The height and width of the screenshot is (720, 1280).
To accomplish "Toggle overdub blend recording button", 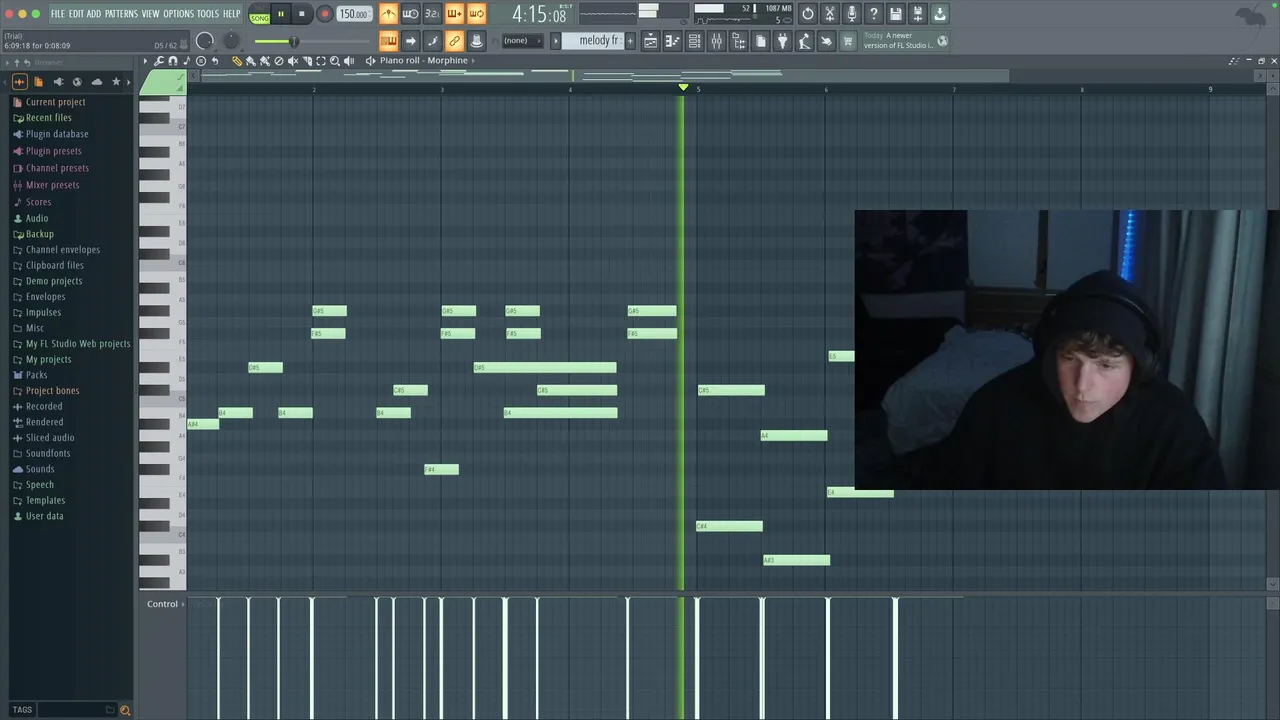I will coord(454,14).
